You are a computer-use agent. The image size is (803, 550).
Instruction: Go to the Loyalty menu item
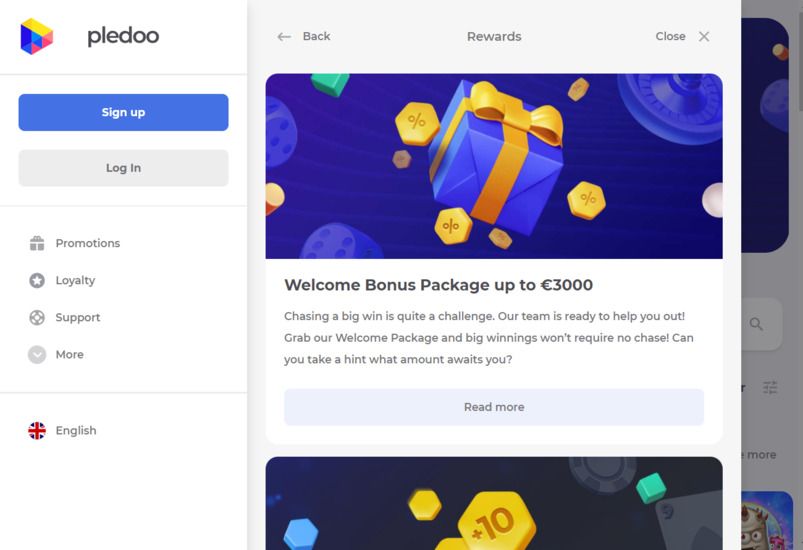pyautogui.click(x=75, y=280)
